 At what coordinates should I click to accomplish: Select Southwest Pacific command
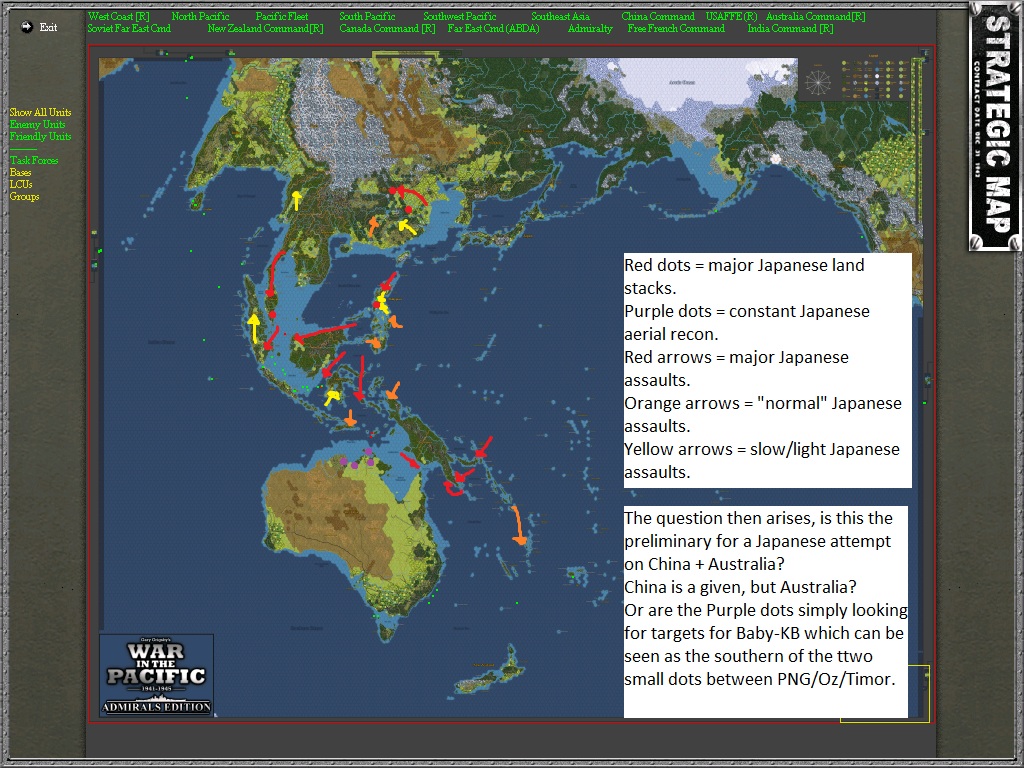460,16
